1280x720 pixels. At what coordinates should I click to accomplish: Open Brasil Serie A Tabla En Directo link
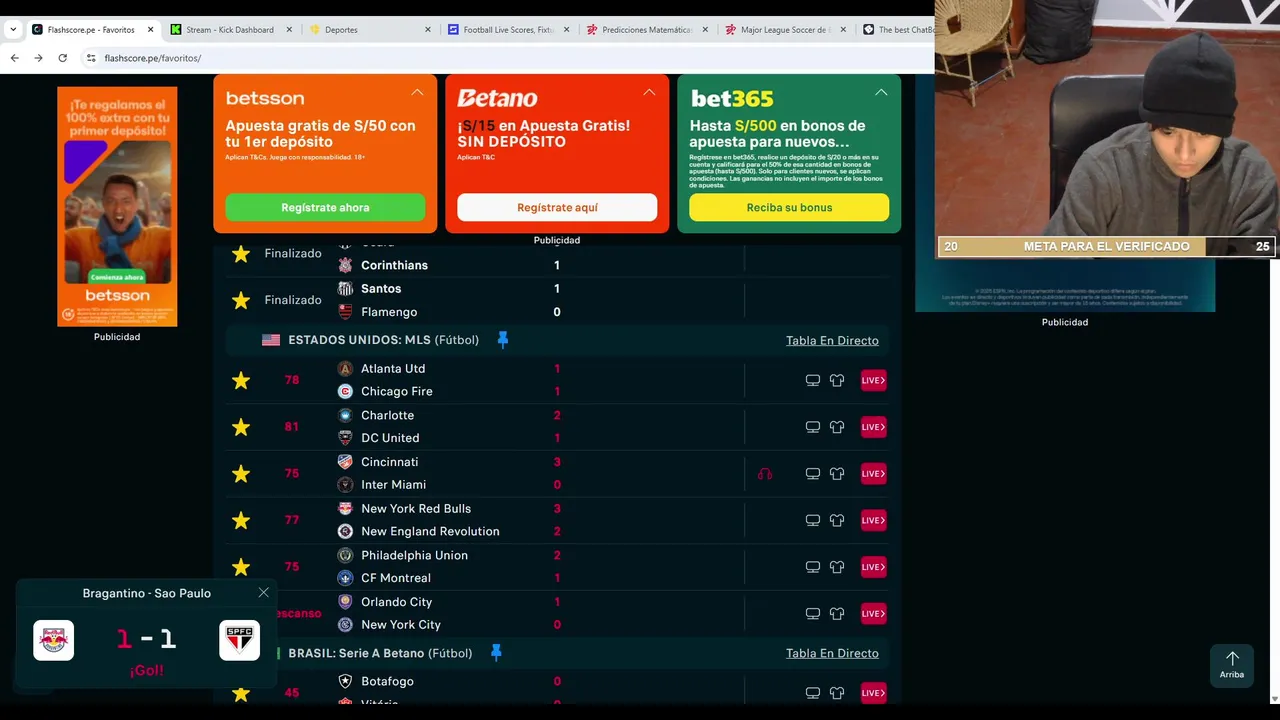click(832, 653)
